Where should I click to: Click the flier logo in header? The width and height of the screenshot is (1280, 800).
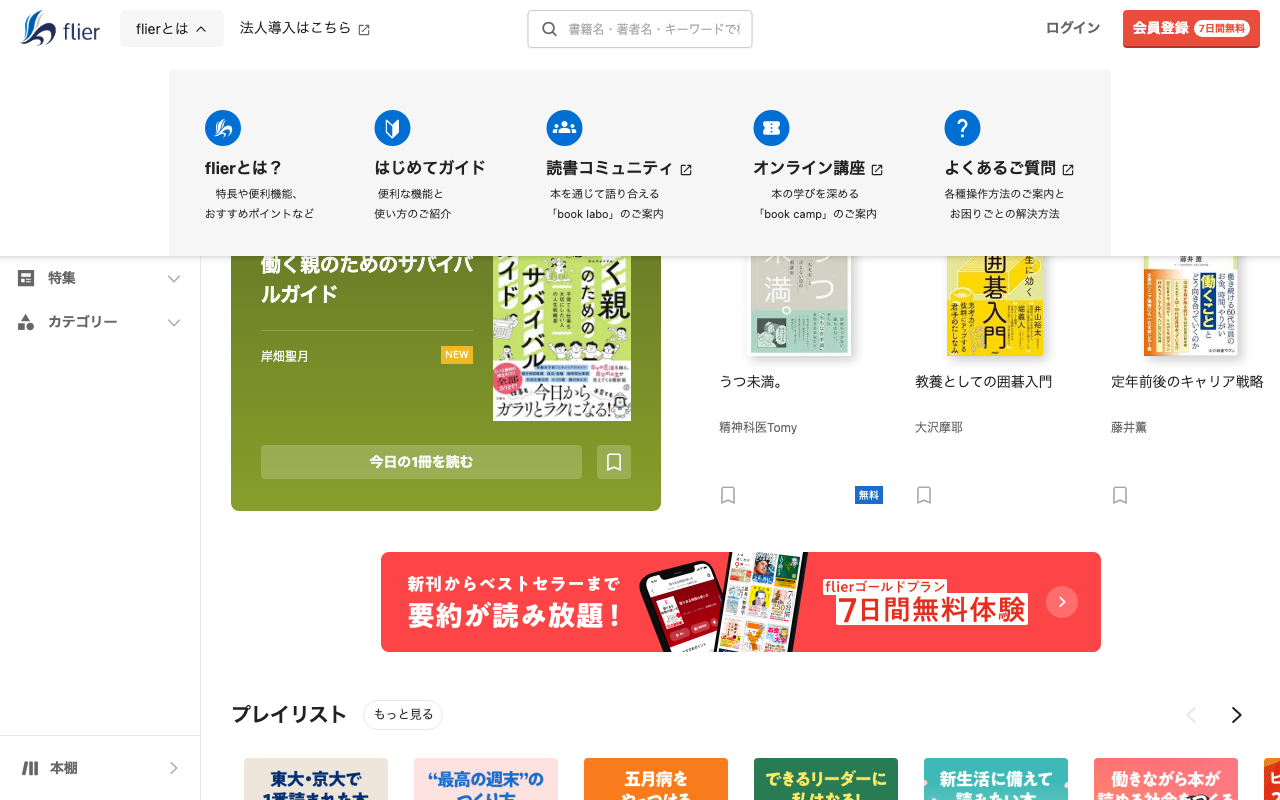pyautogui.click(x=60, y=29)
